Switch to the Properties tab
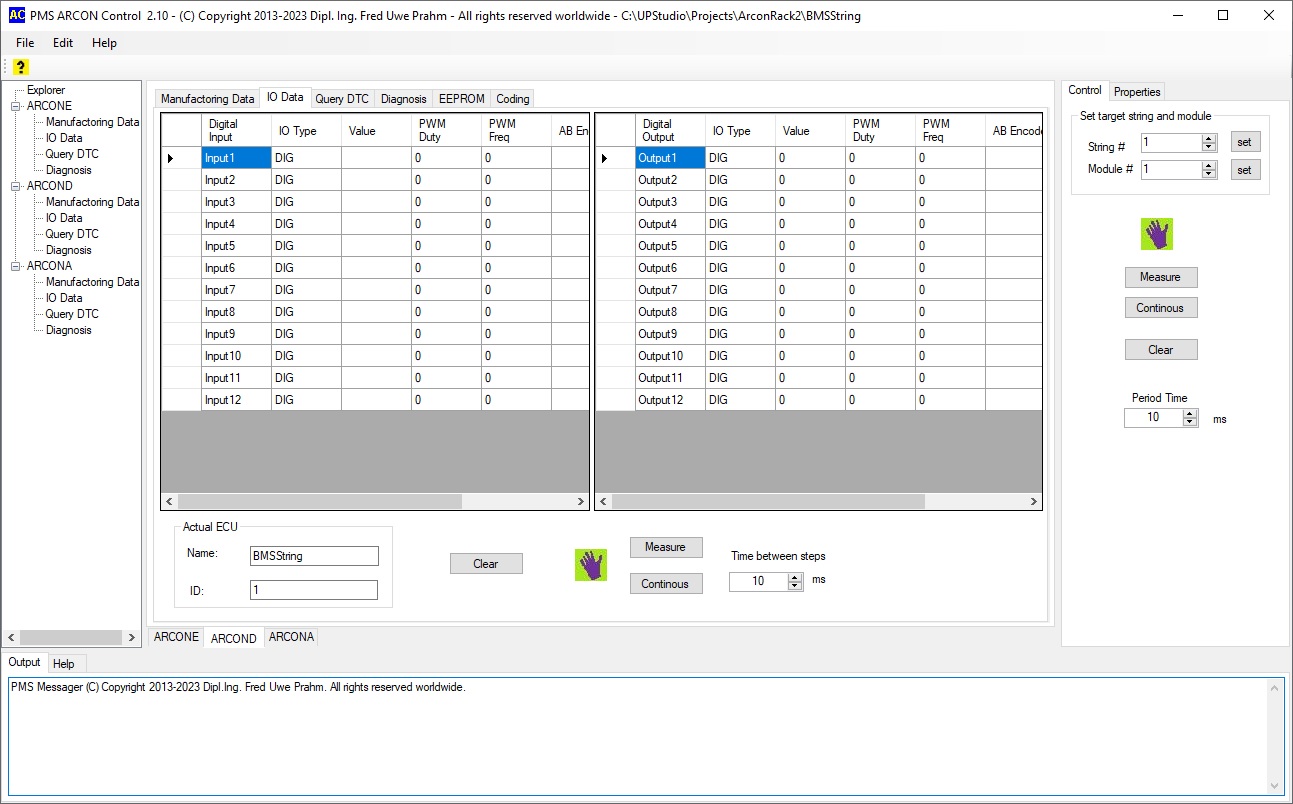 [x=1137, y=92]
